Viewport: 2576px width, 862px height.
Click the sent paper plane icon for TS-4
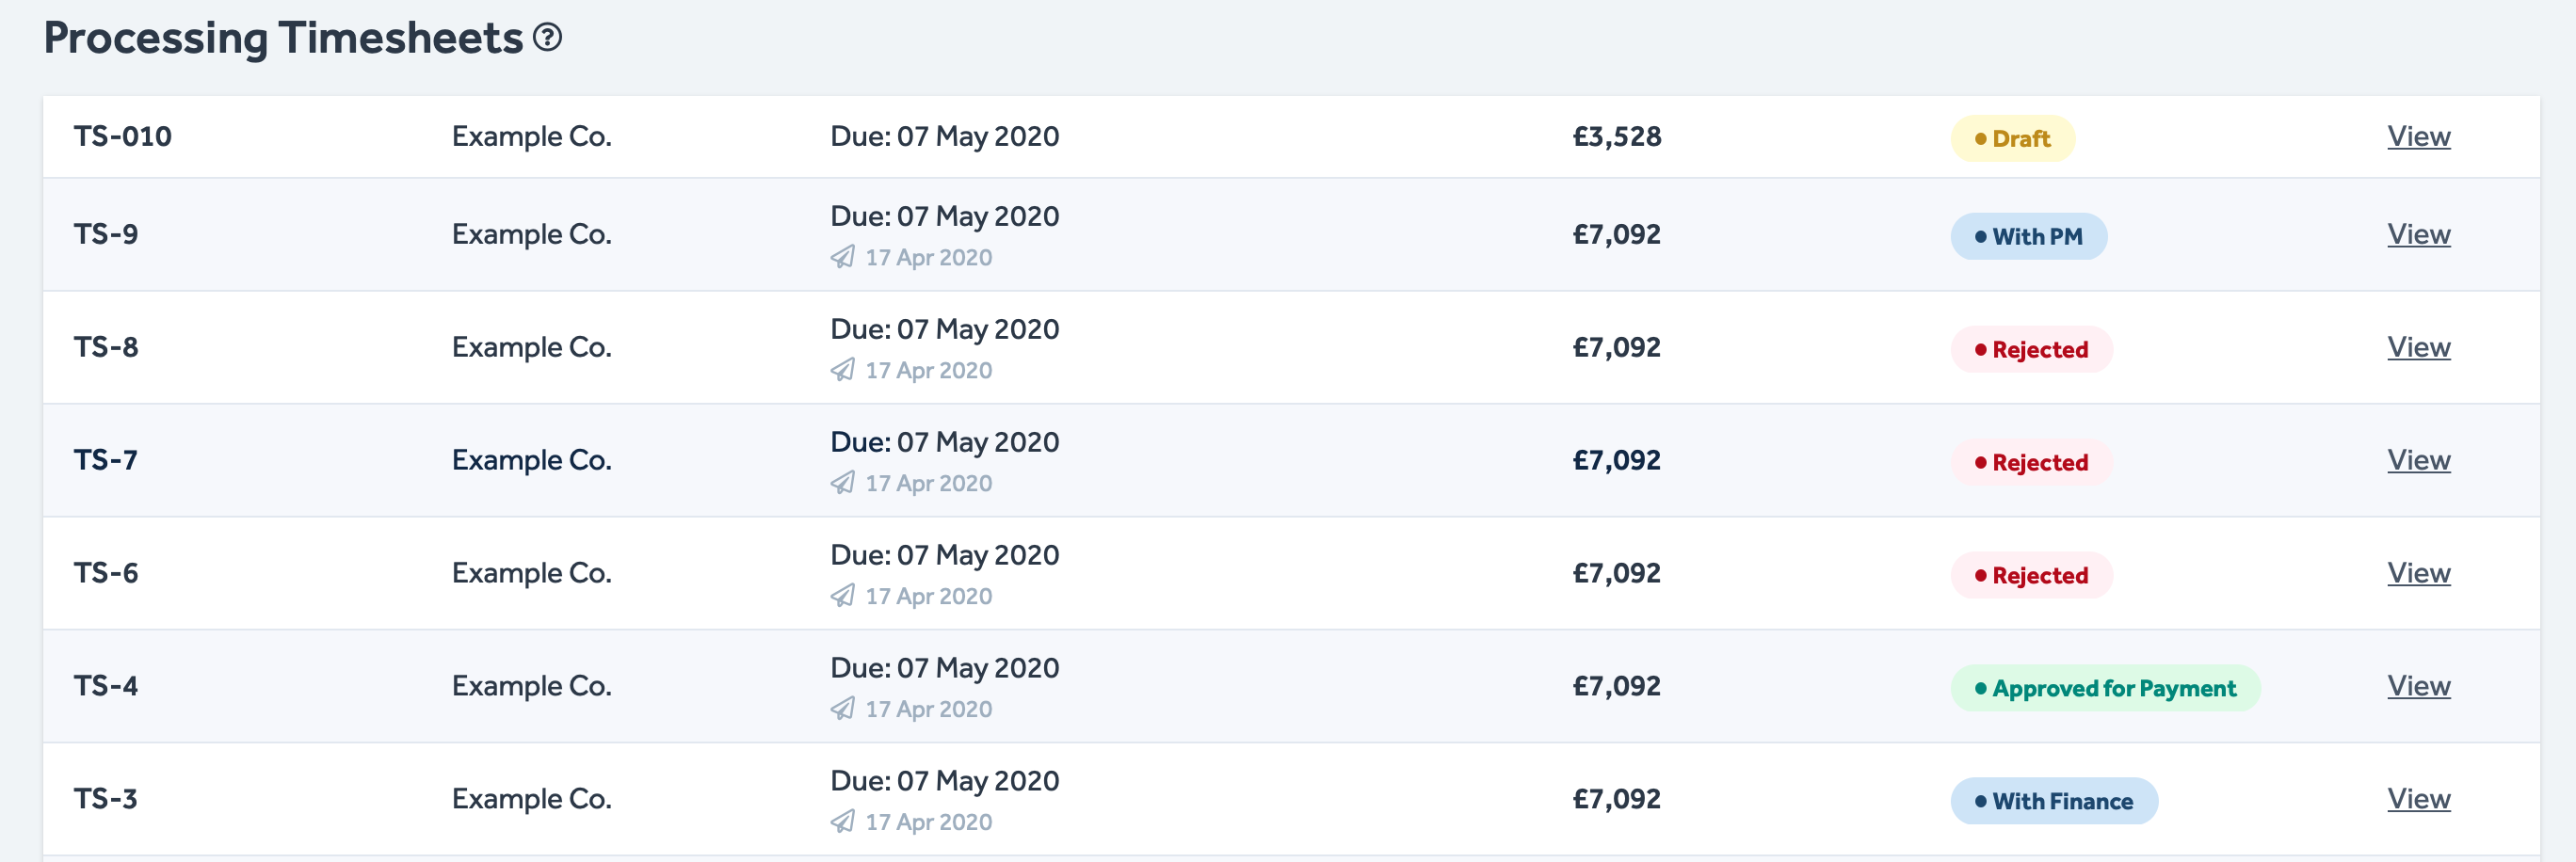[843, 709]
